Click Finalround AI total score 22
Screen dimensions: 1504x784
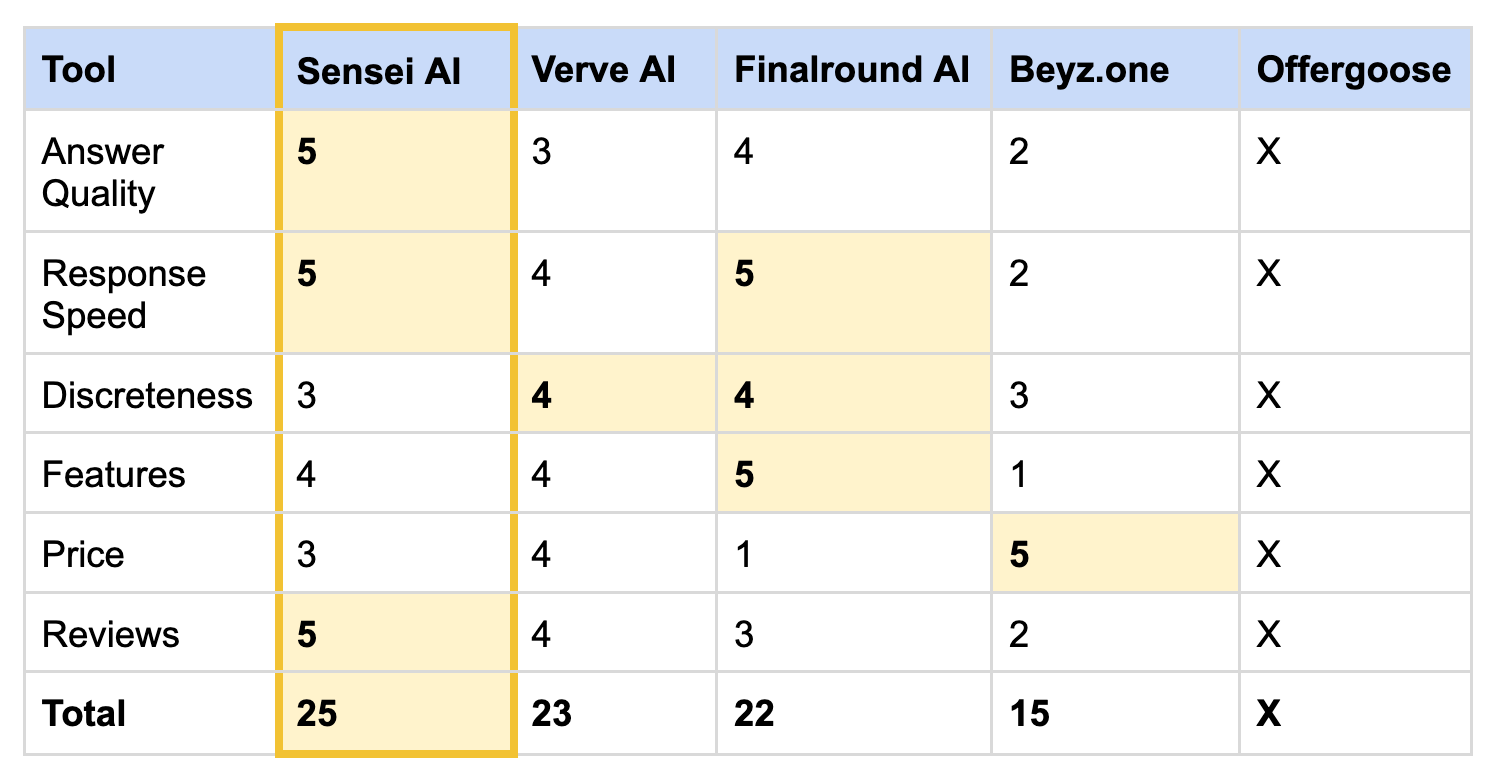(x=754, y=714)
